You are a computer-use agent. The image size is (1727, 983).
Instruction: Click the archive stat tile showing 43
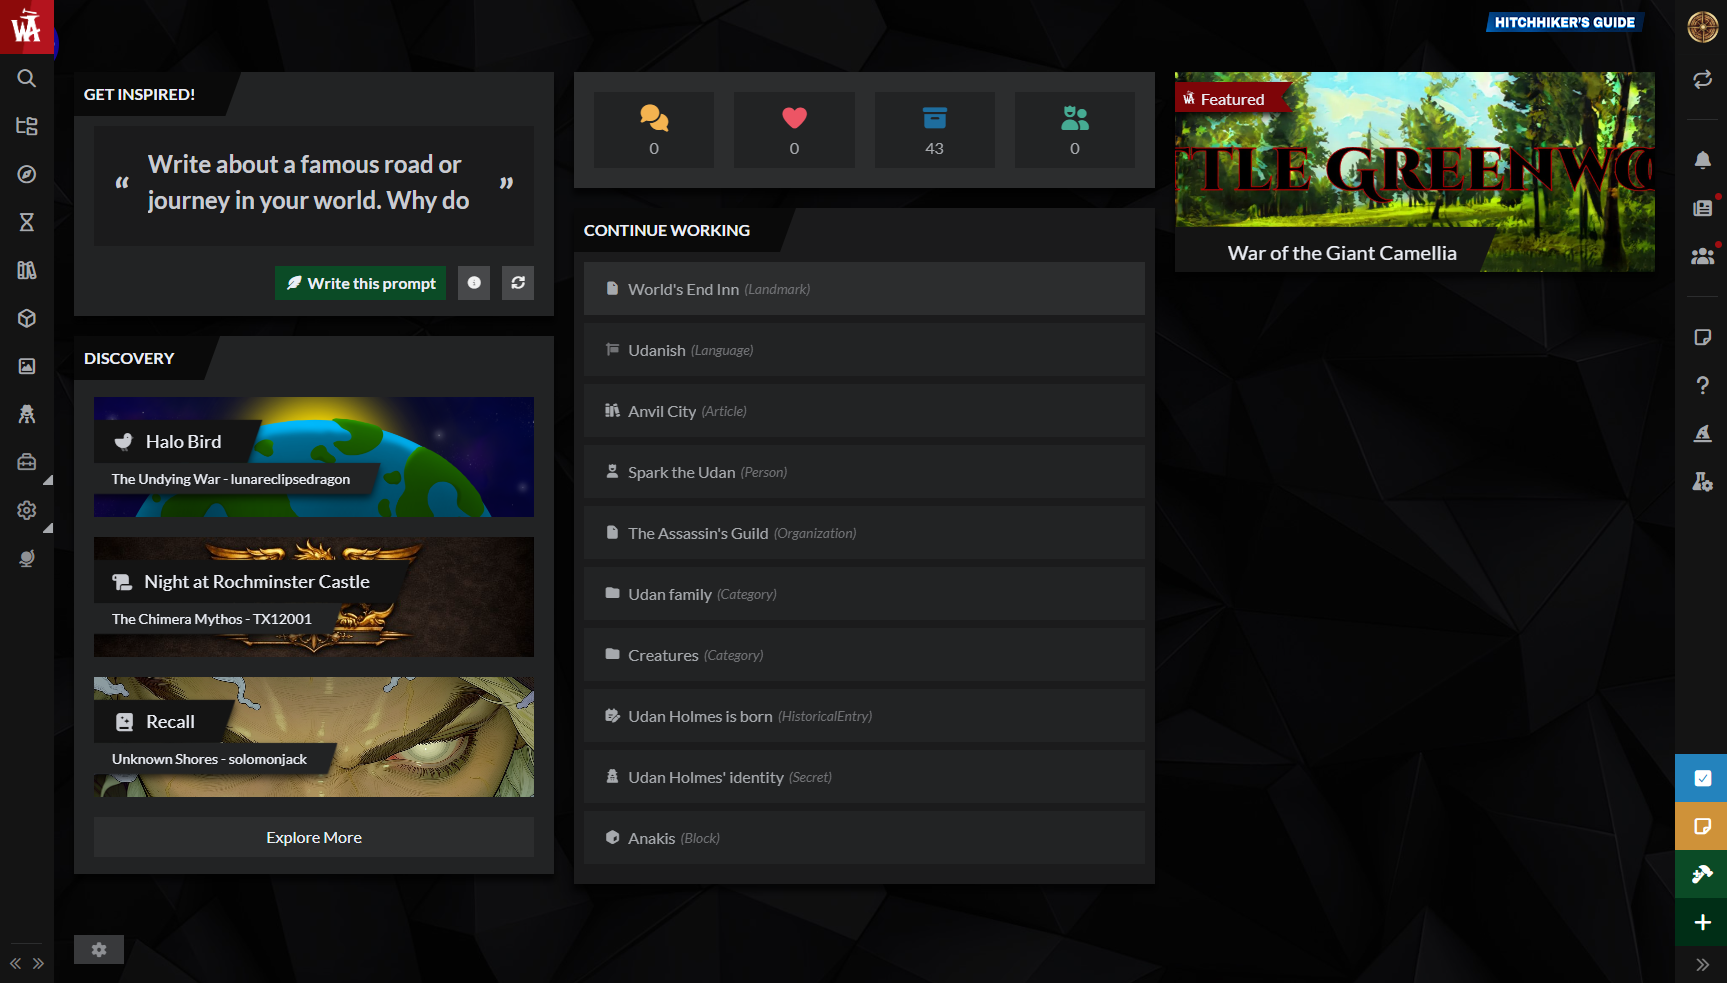pos(934,130)
